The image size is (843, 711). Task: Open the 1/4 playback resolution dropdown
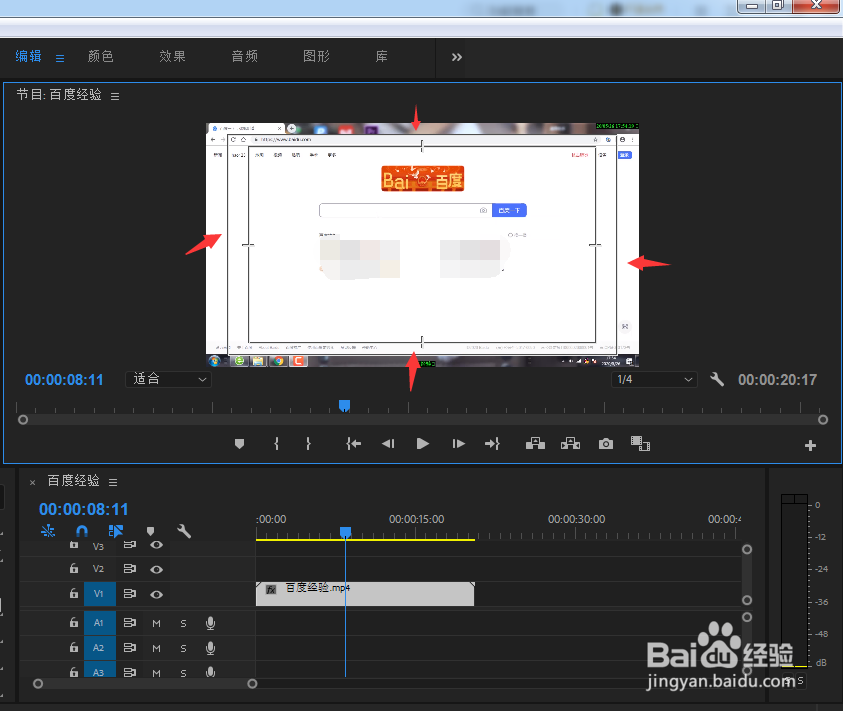coord(654,379)
